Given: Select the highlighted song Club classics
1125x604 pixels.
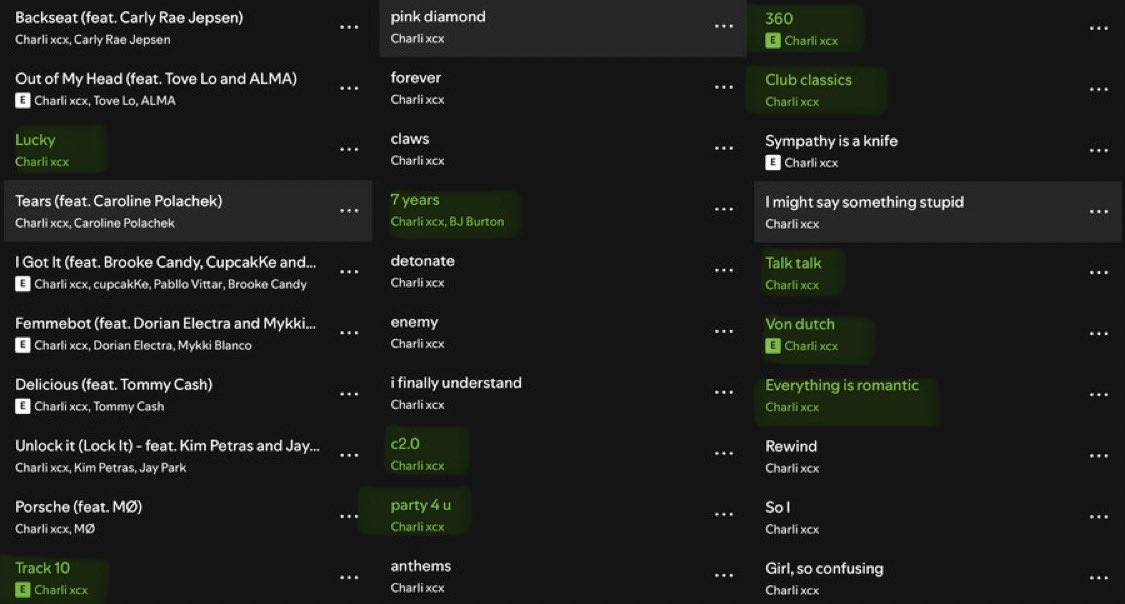Looking at the screenshot, I should point(808,80).
